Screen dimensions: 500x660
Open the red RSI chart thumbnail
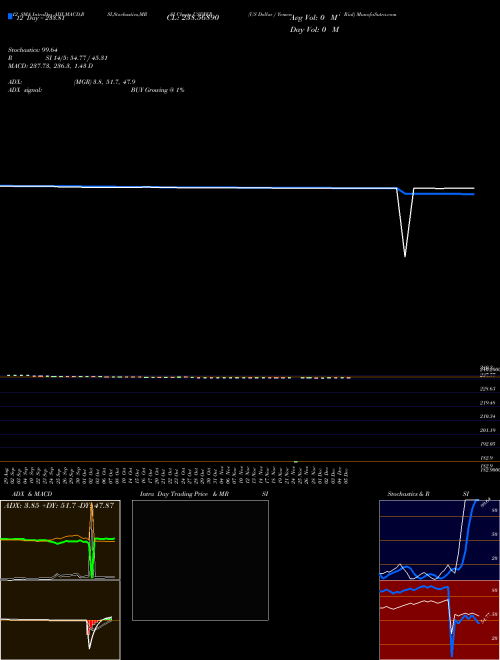point(439,620)
